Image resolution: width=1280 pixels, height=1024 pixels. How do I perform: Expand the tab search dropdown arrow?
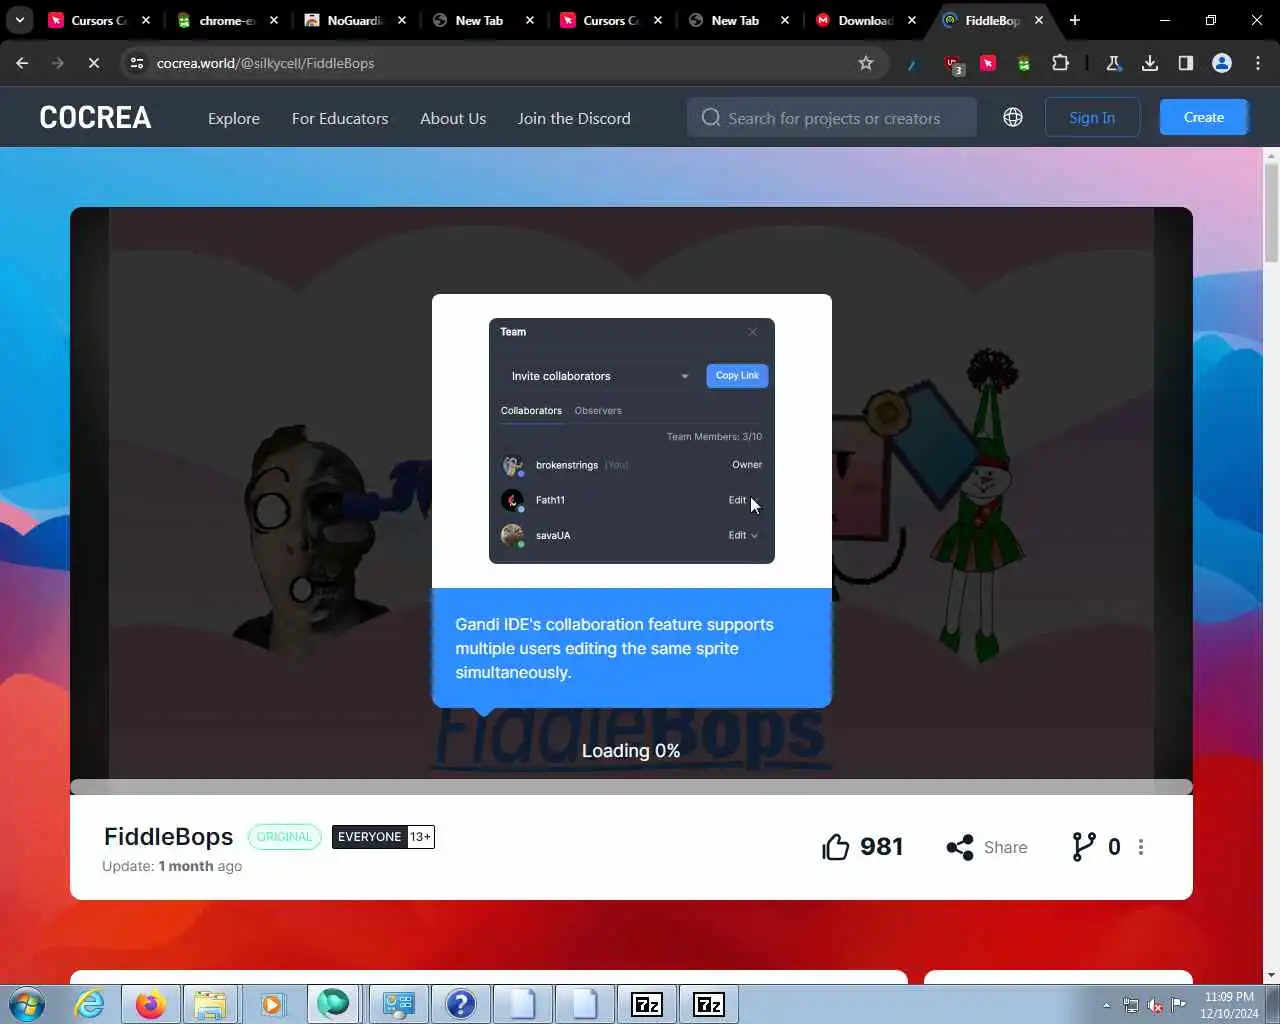[19, 20]
